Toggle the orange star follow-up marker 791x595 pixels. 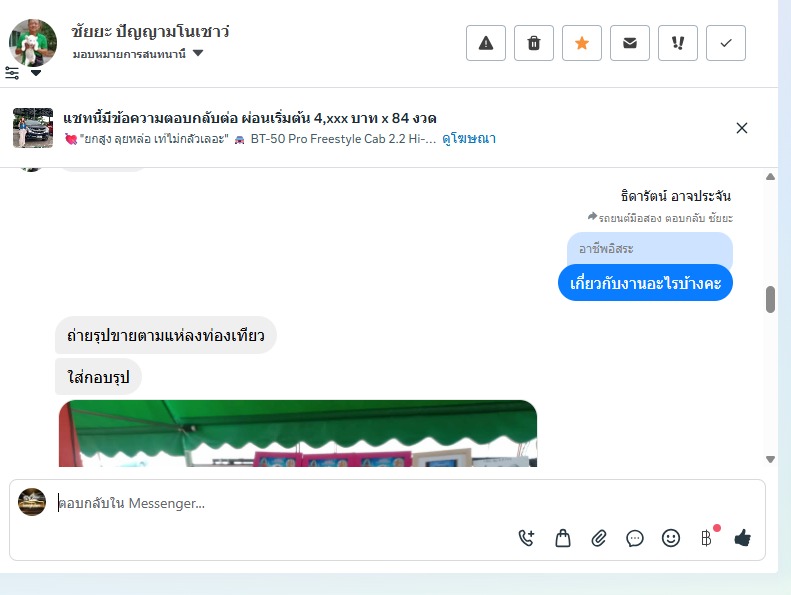click(582, 43)
